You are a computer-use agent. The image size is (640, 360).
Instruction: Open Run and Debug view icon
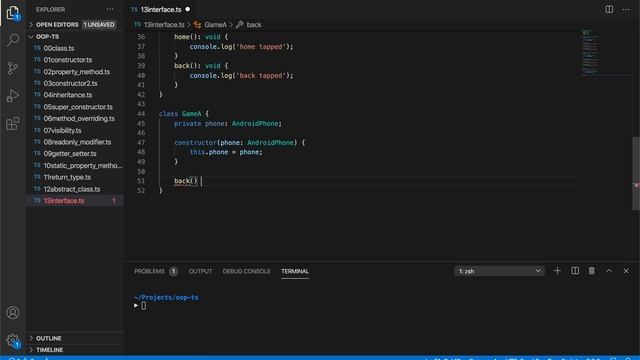[x=13, y=96]
